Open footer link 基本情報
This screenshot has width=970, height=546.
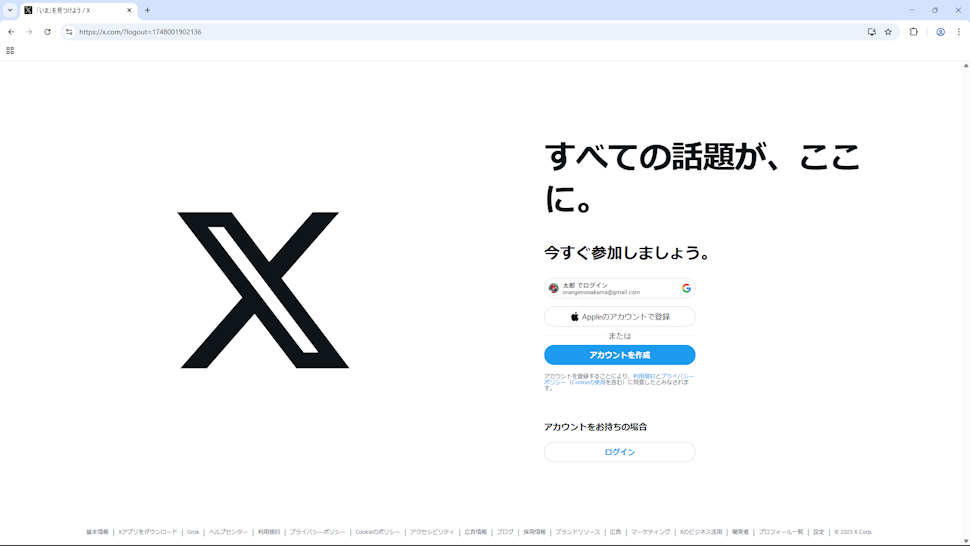tap(97, 532)
